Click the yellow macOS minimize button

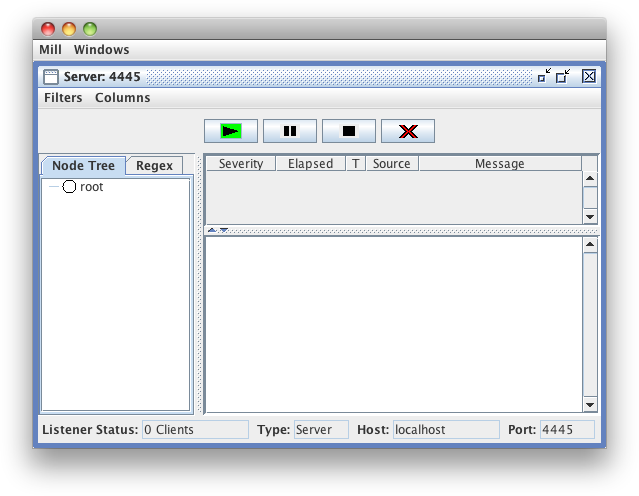click(x=69, y=29)
